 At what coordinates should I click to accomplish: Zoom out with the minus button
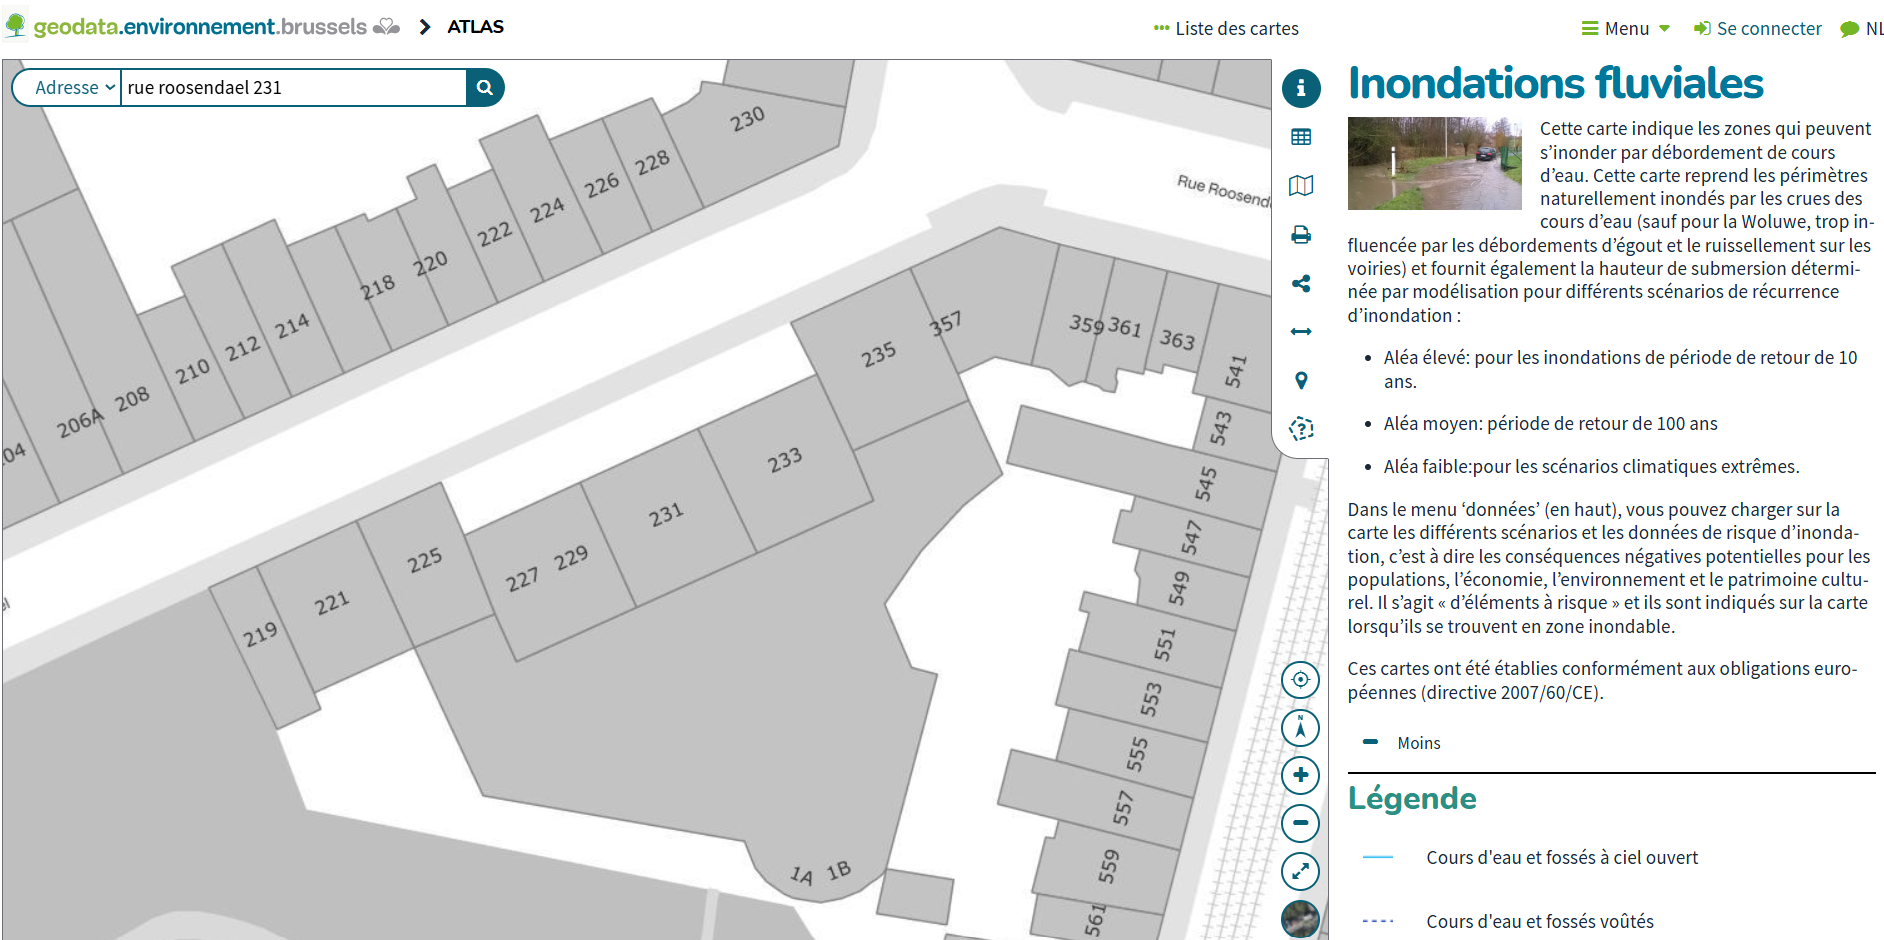pos(1300,823)
